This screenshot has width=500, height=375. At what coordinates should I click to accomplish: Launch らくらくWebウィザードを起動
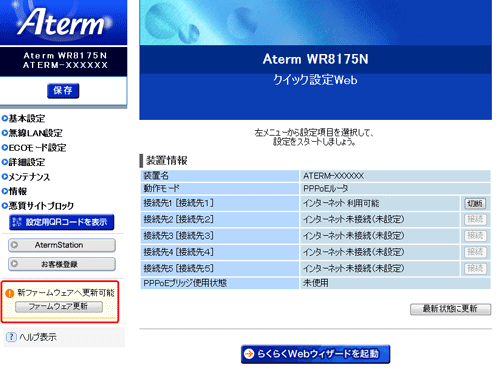(x=315, y=354)
